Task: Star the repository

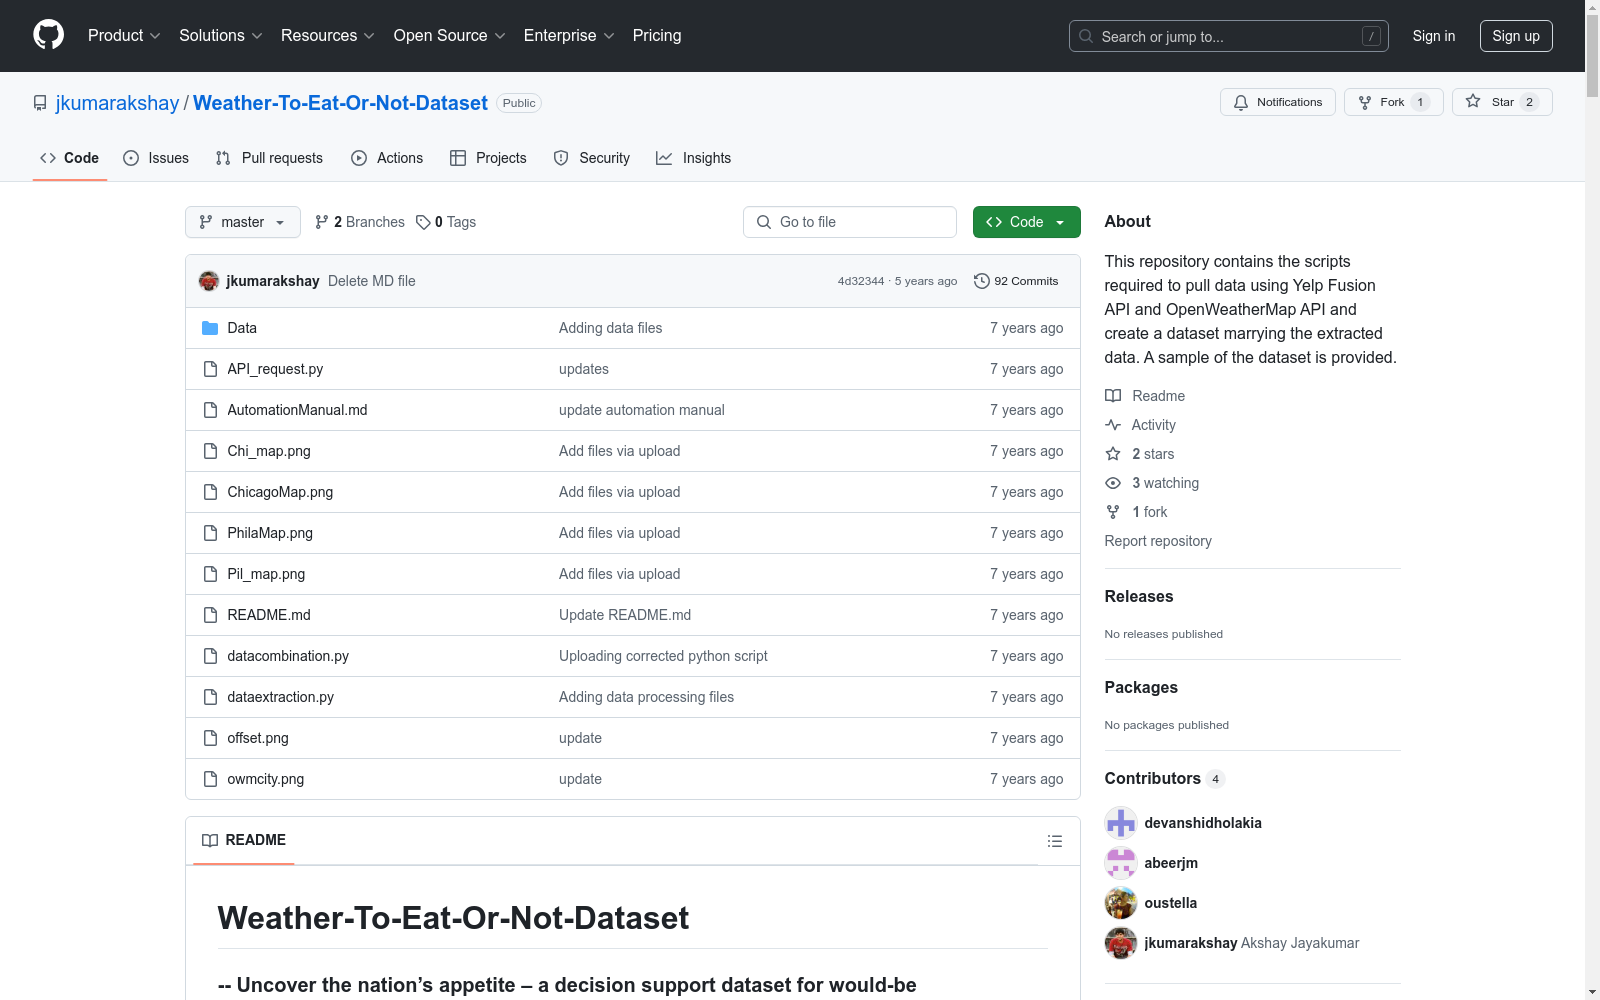Action: click(1502, 102)
